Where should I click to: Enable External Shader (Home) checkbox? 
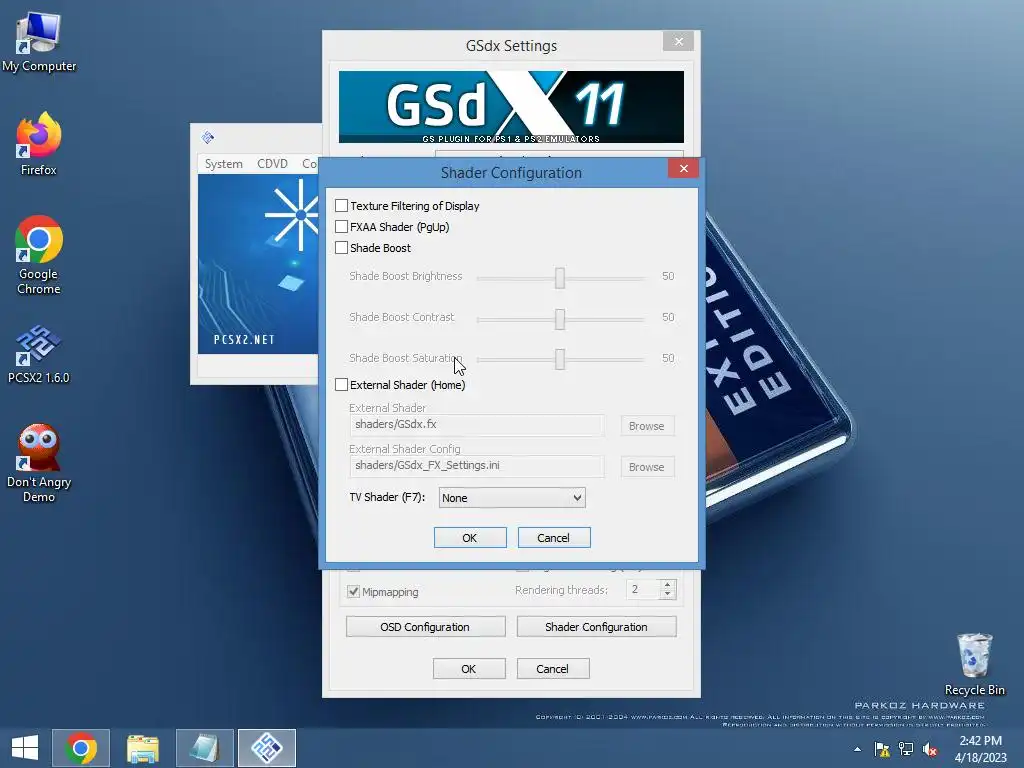pyautogui.click(x=342, y=385)
